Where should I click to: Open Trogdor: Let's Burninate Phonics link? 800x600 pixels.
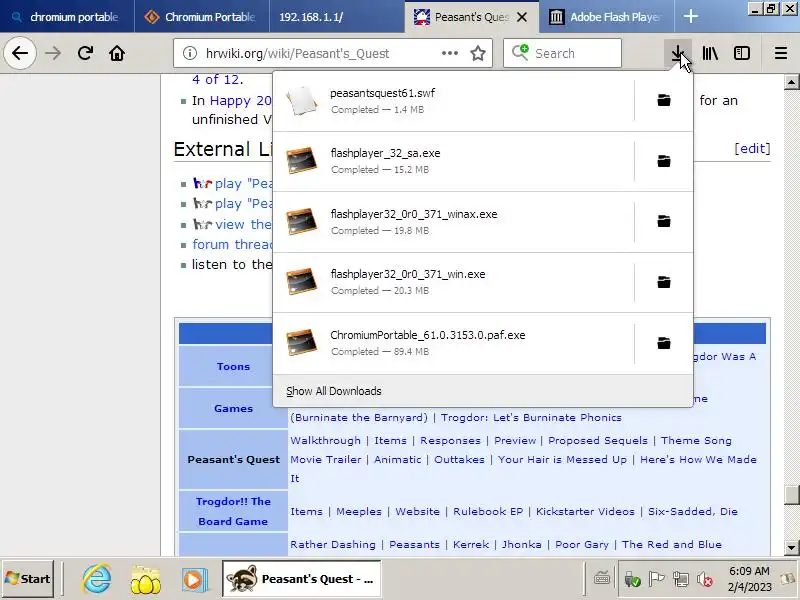tap(531, 417)
